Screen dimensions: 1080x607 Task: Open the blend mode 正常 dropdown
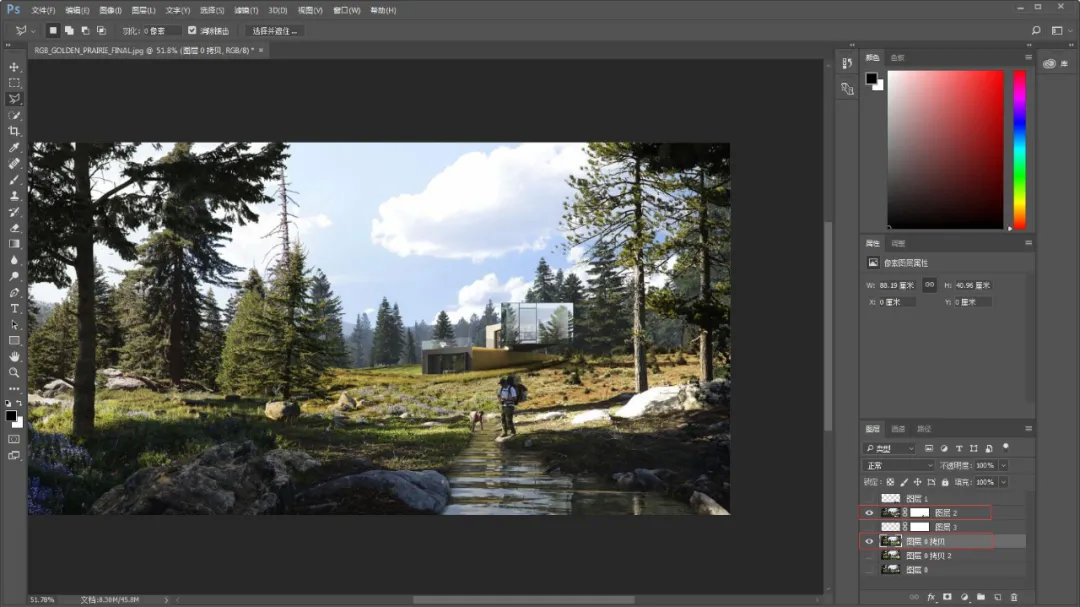click(898, 465)
